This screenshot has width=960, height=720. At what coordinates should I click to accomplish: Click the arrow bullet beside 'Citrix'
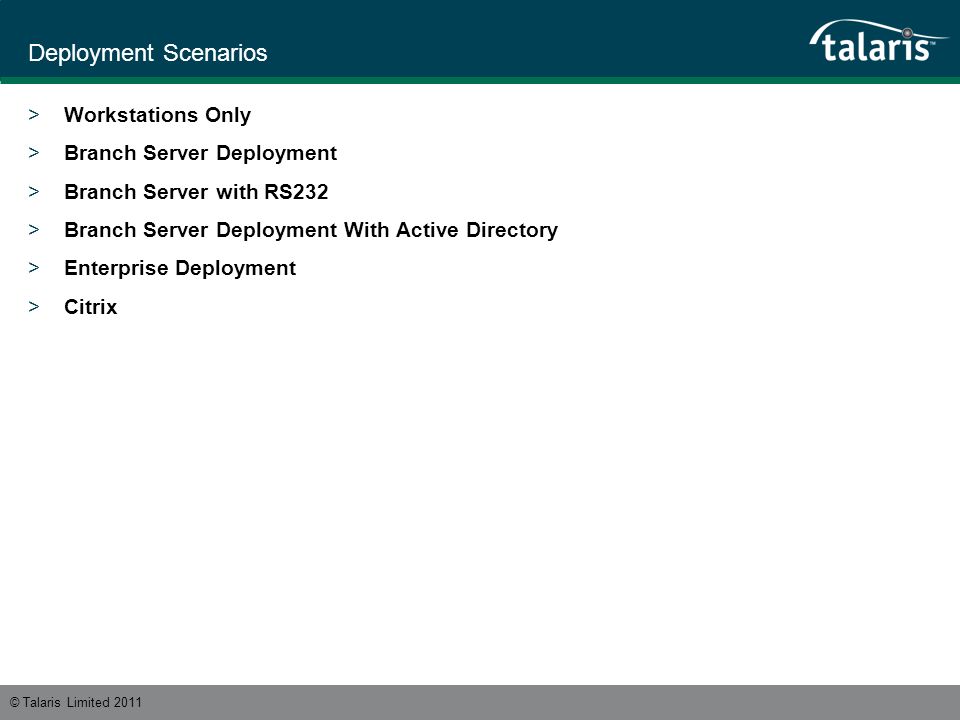(34, 306)
